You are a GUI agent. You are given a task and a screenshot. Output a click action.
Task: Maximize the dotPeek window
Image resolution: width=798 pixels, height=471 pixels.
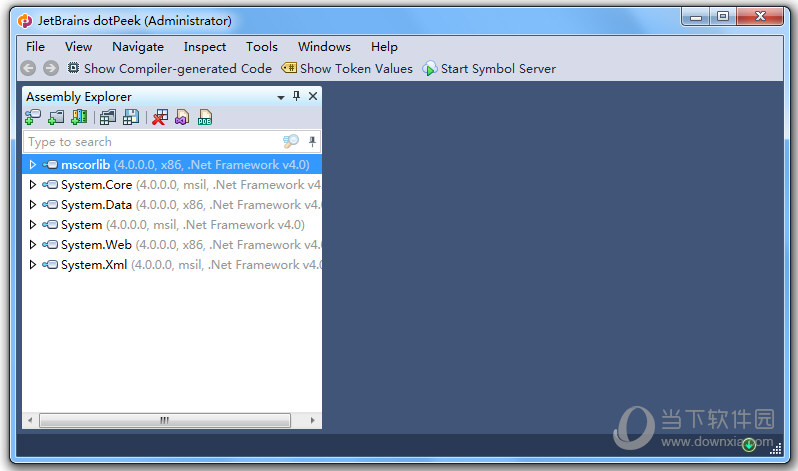pyautogui.click(x=723, y=17)
